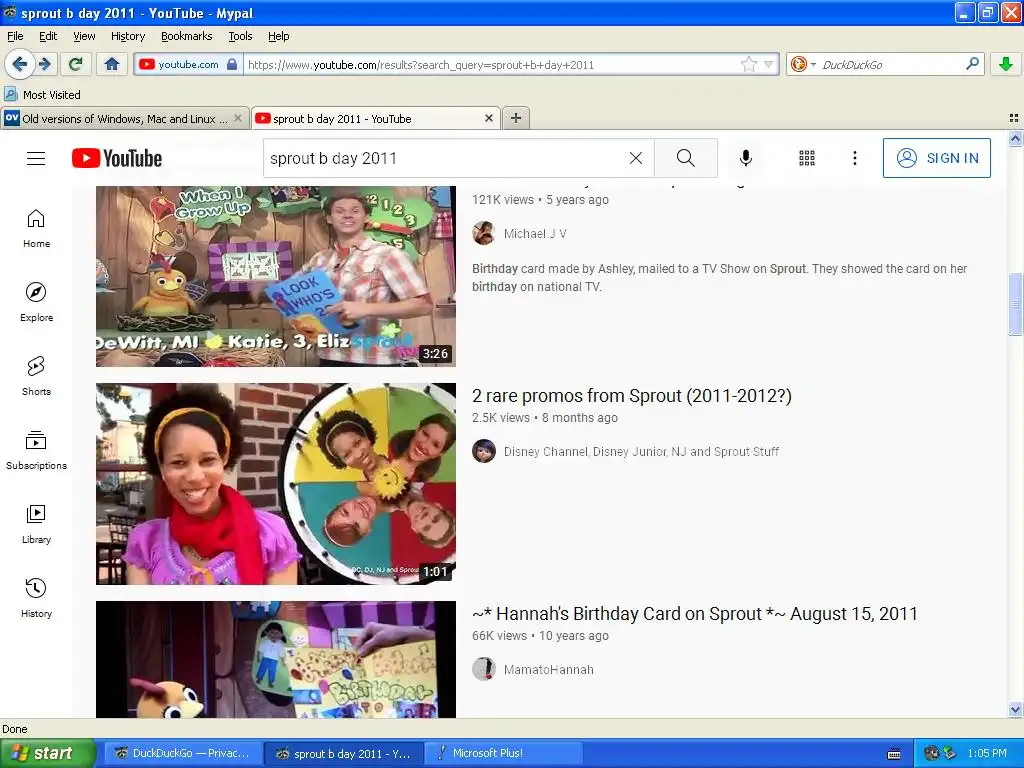Open the Help menu
This screenshot has height=768, width=1024.
click(x=279, y=36)
